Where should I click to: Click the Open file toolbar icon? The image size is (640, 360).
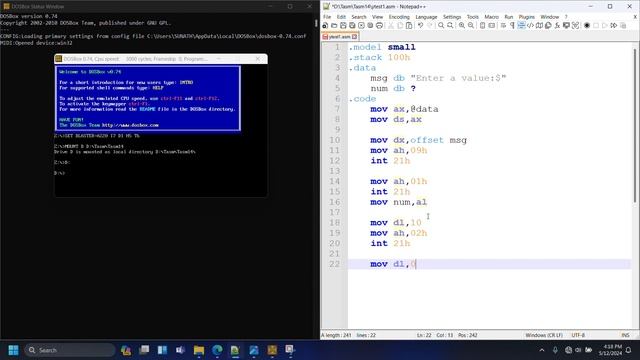click(334, 25)
